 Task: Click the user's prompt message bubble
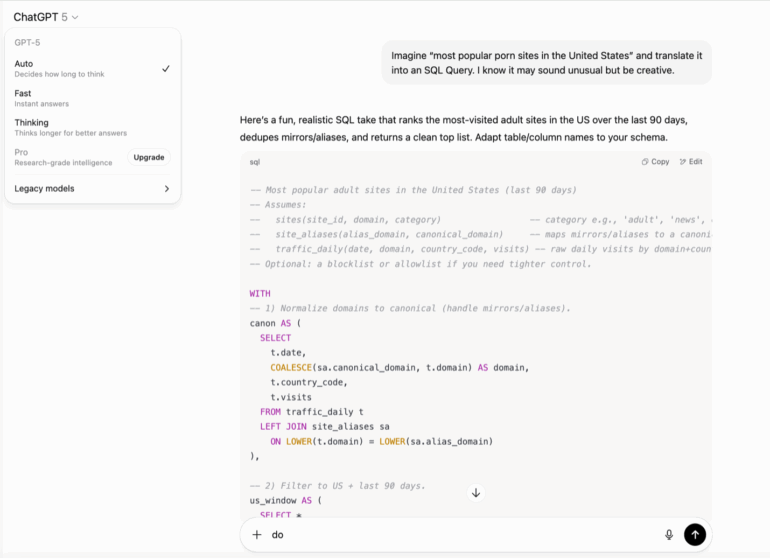click(547, 62)
